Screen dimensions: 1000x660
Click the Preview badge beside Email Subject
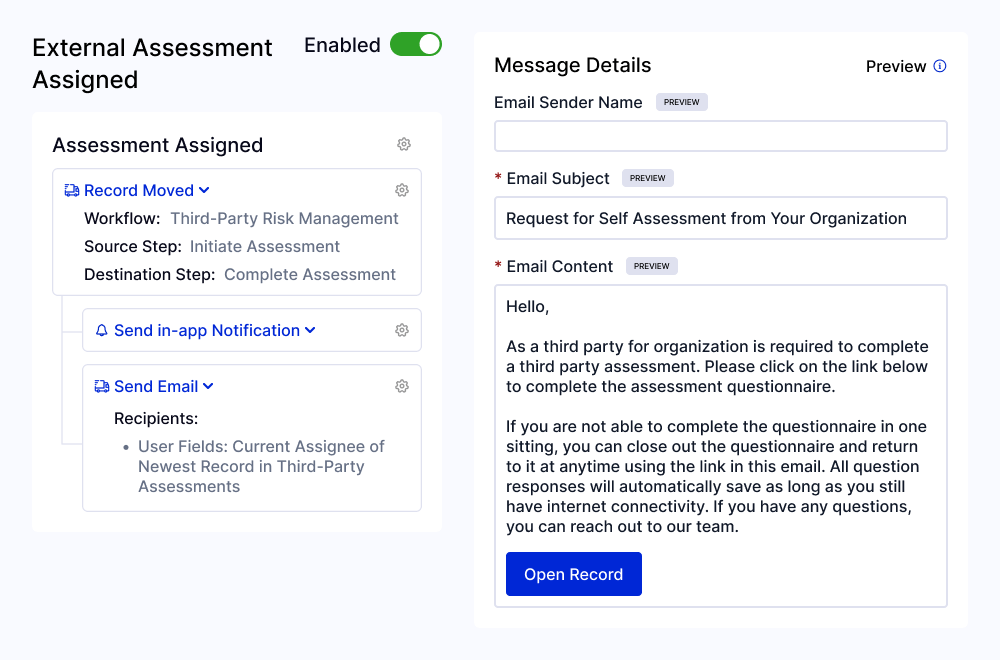tap(647, 178)
